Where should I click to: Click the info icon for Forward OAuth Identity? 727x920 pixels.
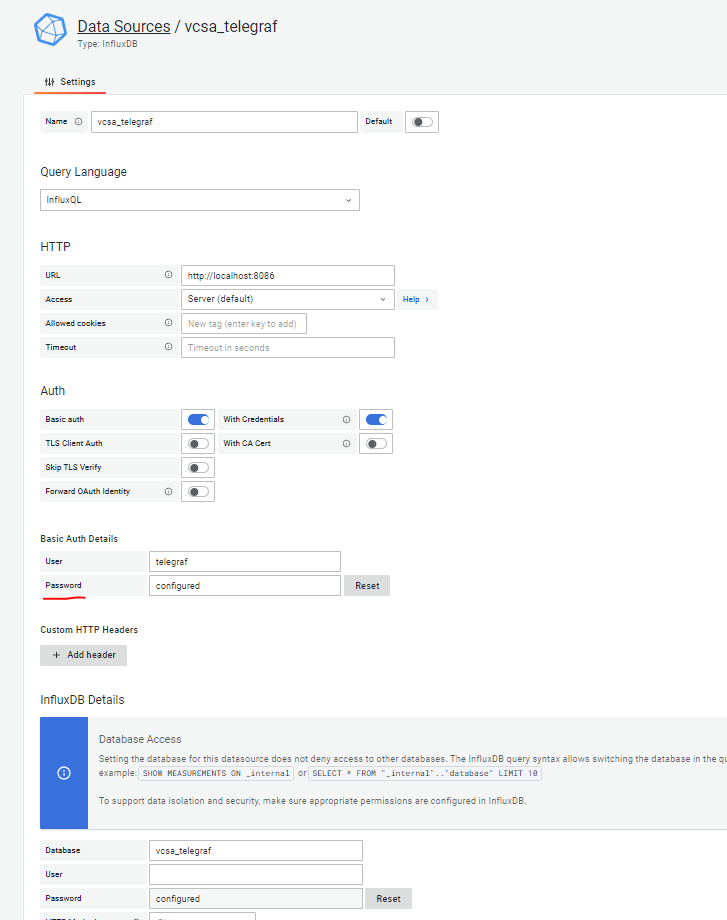pyautogui.click(x=168, y=491)
